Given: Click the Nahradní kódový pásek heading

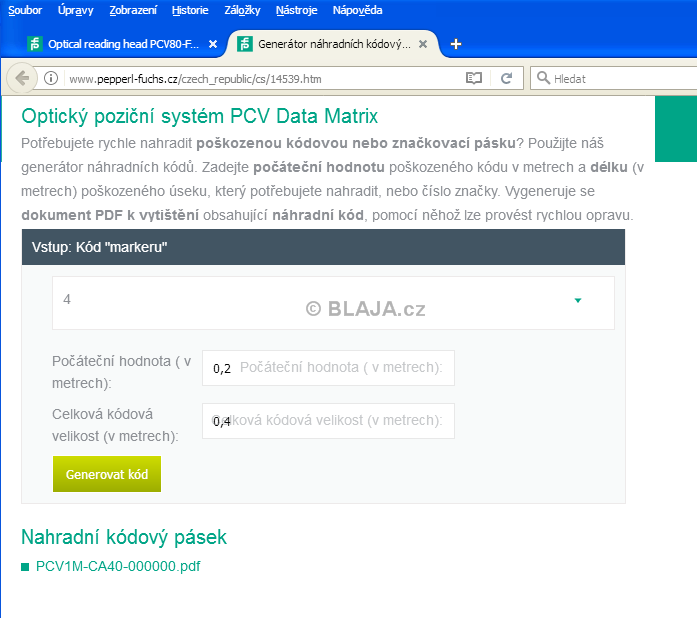Looking at the screenshot, I should point(124,537).
